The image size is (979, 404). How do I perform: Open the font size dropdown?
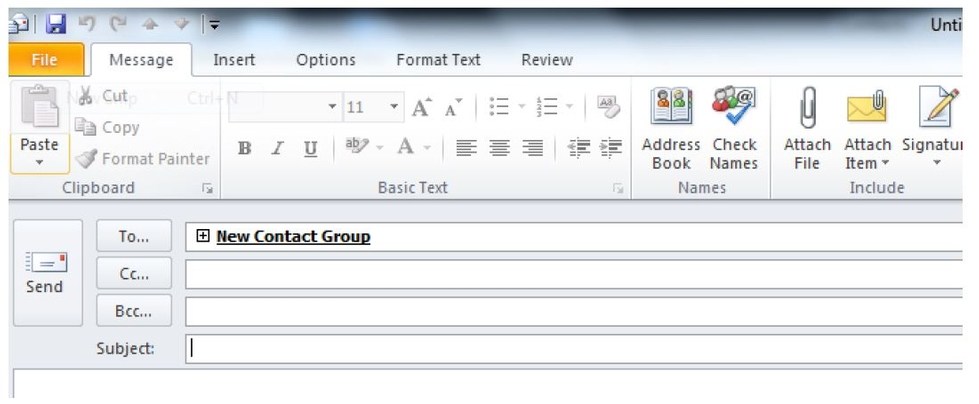click(x=394, y=106)
